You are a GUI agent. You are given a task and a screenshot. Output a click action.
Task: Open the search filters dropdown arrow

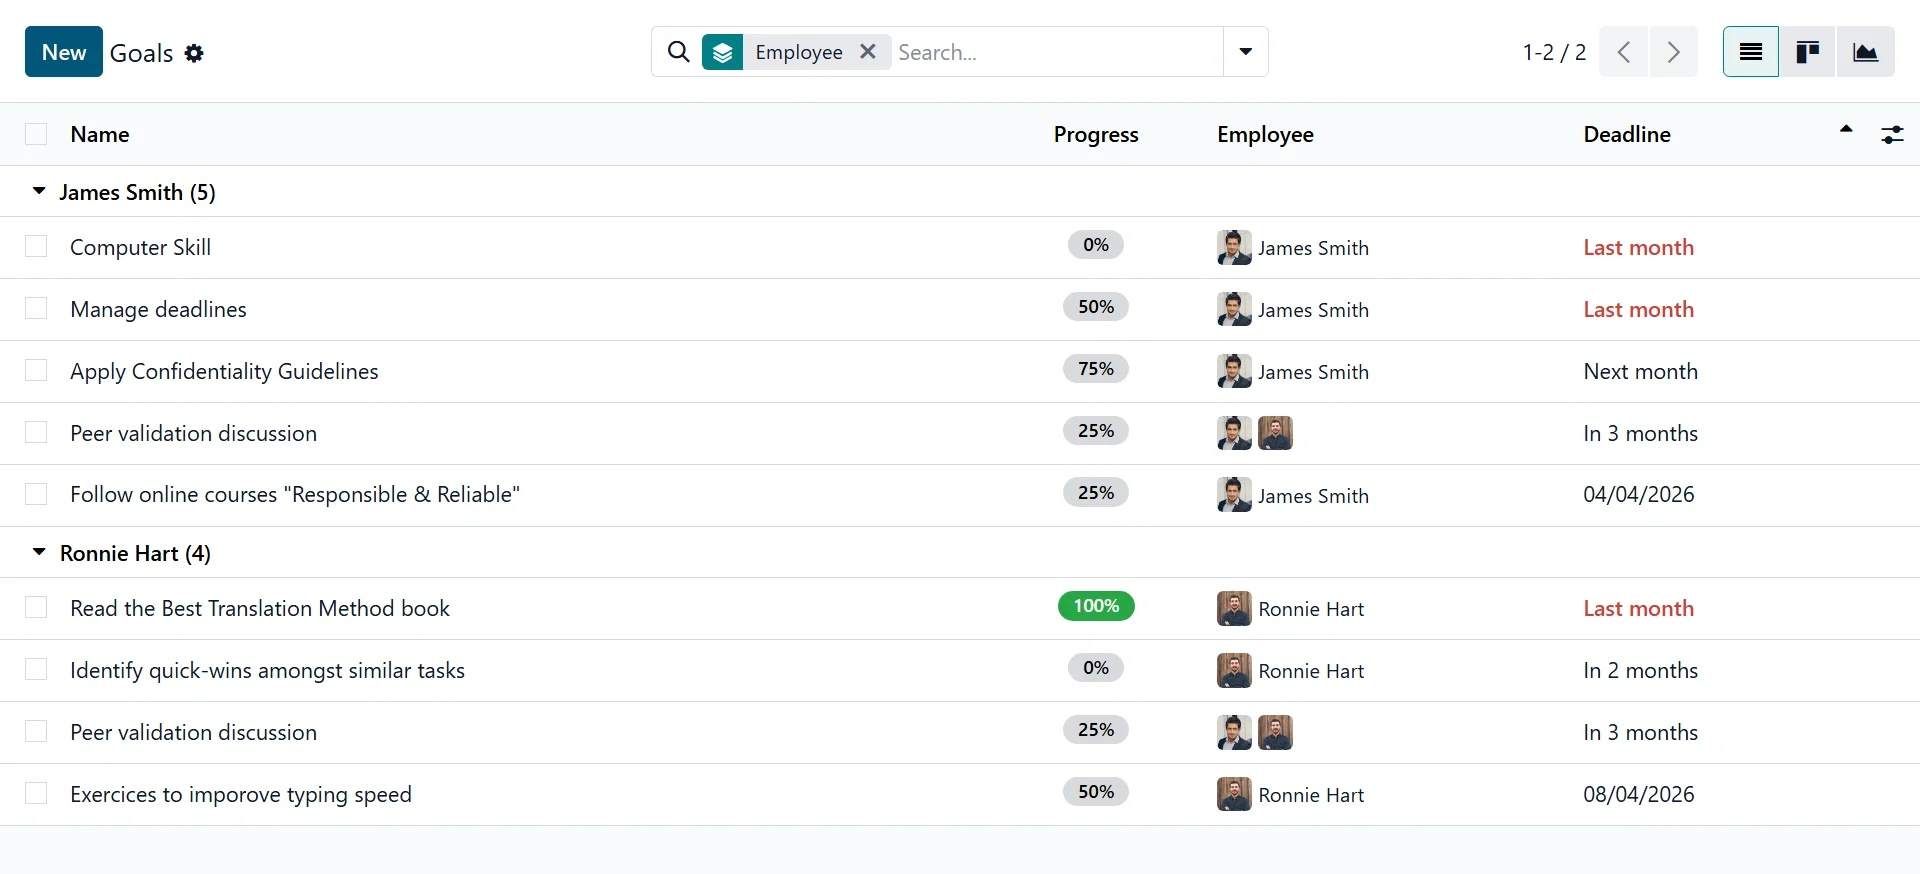(1246, 52)
